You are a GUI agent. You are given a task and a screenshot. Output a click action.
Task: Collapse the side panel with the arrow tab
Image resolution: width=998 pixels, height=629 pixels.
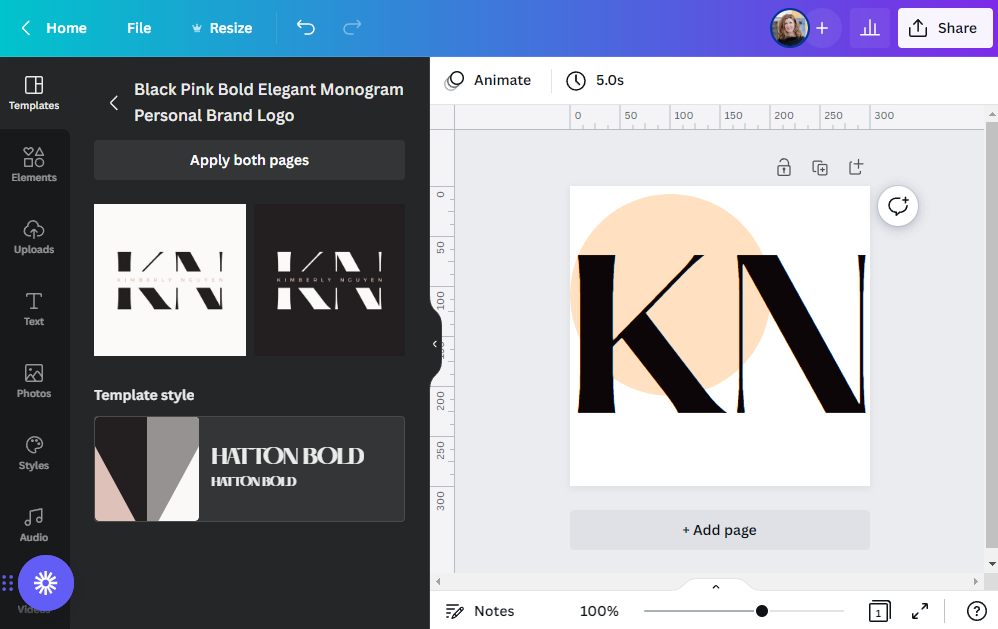[x=437, y=345]
